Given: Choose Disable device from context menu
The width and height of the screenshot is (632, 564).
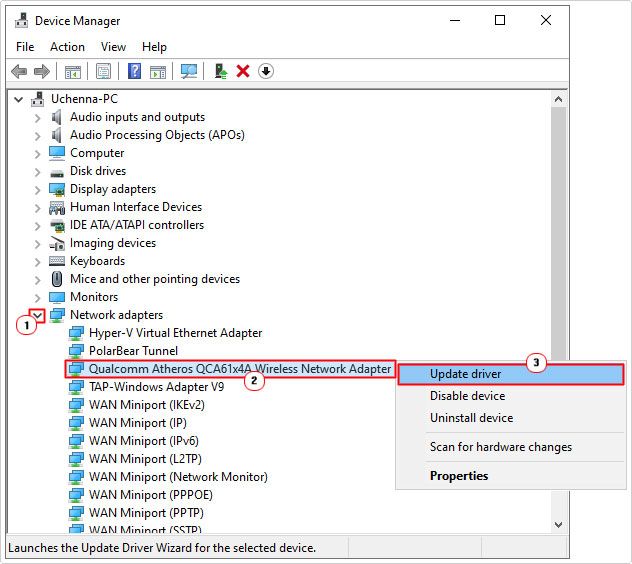Looking at the screenshot, I should [x=511, y=396].
